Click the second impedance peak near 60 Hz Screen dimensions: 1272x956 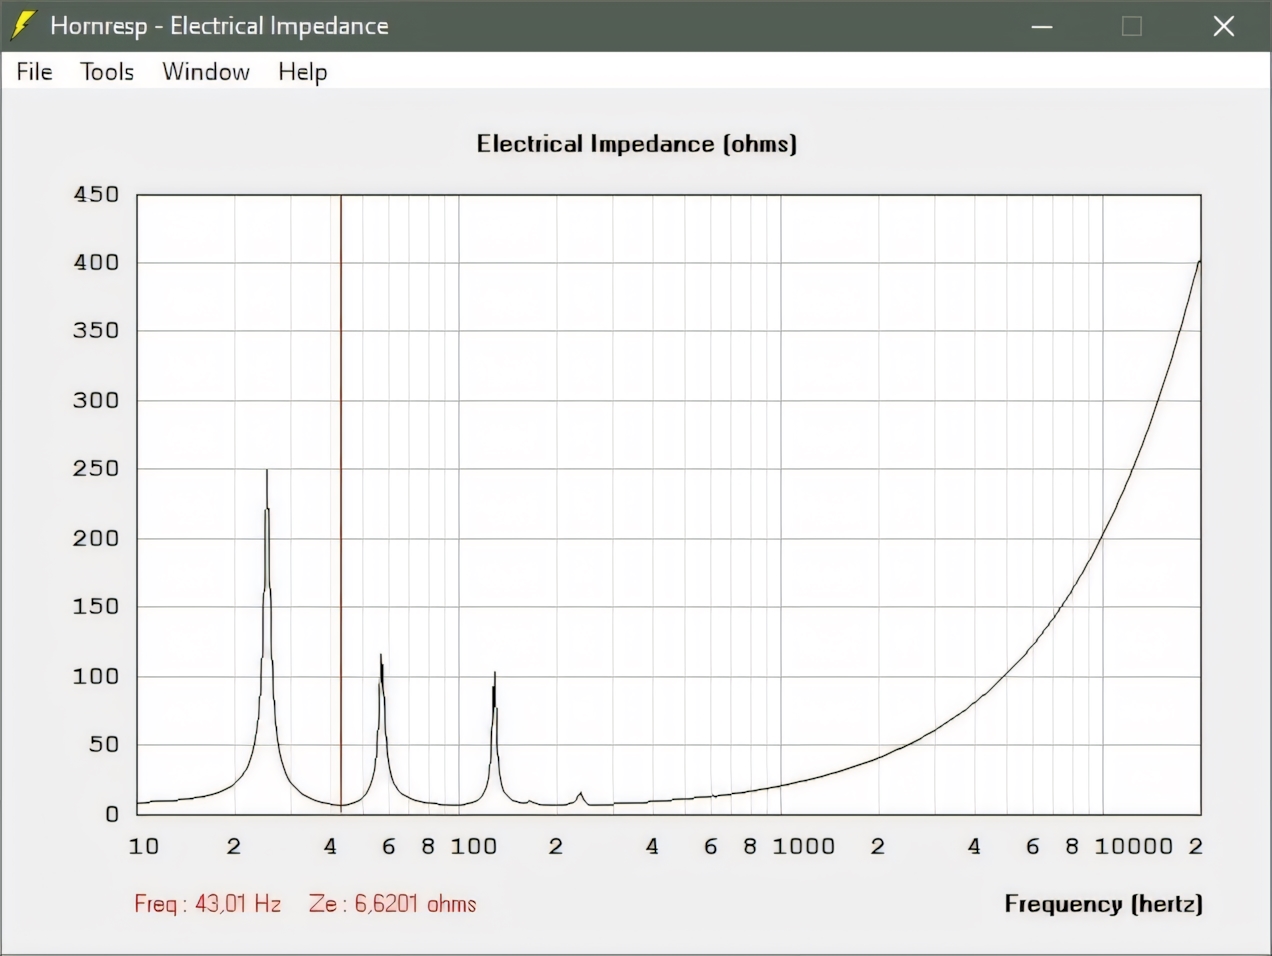tap(381, 658)
